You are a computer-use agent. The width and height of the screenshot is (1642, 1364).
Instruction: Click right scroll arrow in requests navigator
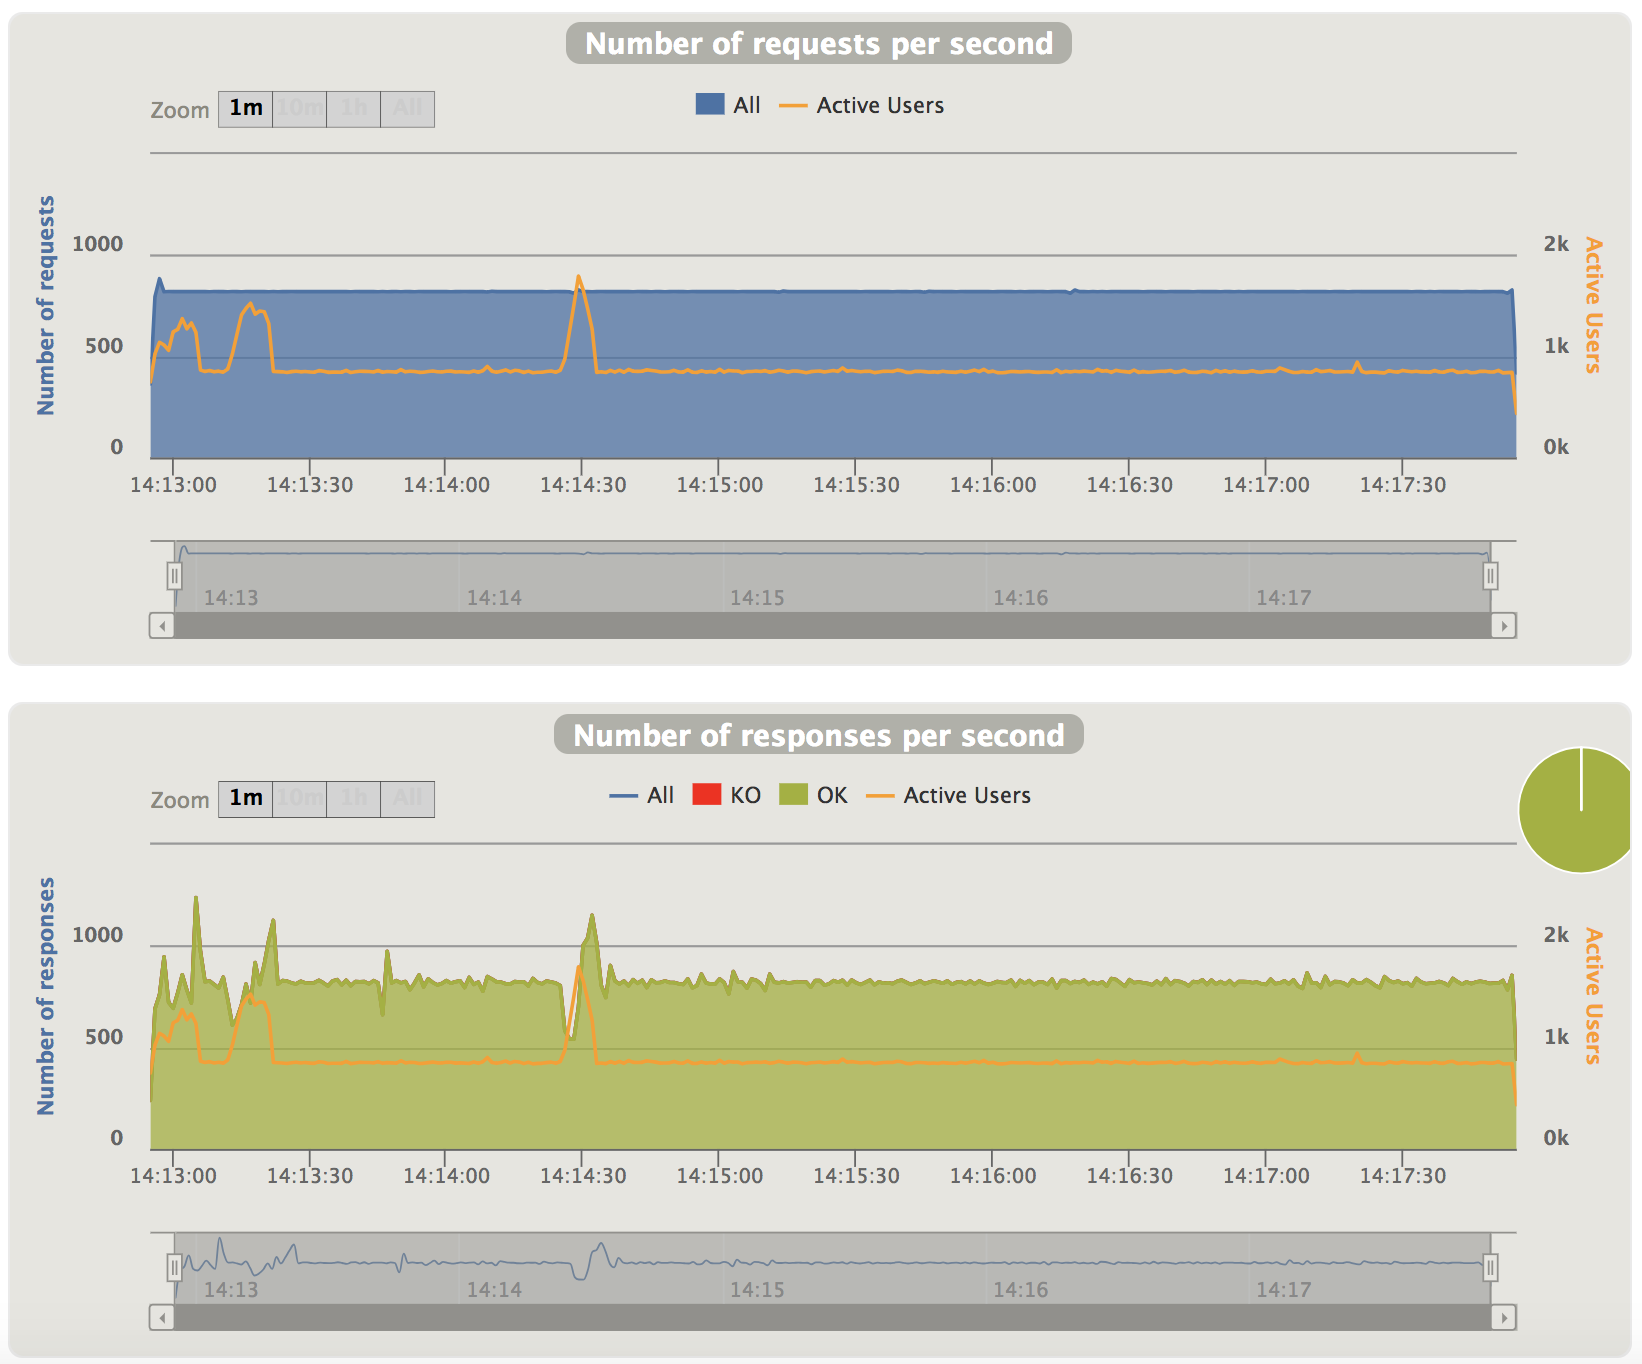click(1504, 626)
